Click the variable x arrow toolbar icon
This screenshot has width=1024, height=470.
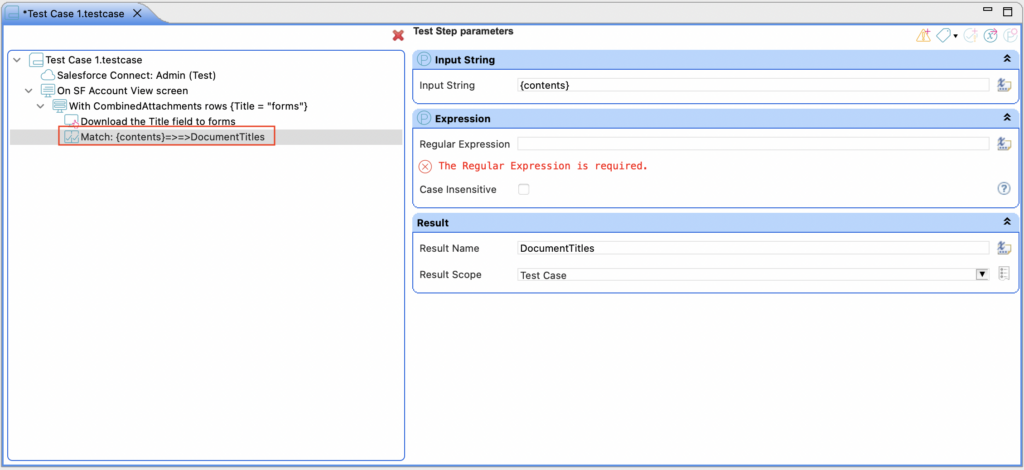(x=991, y=36)
